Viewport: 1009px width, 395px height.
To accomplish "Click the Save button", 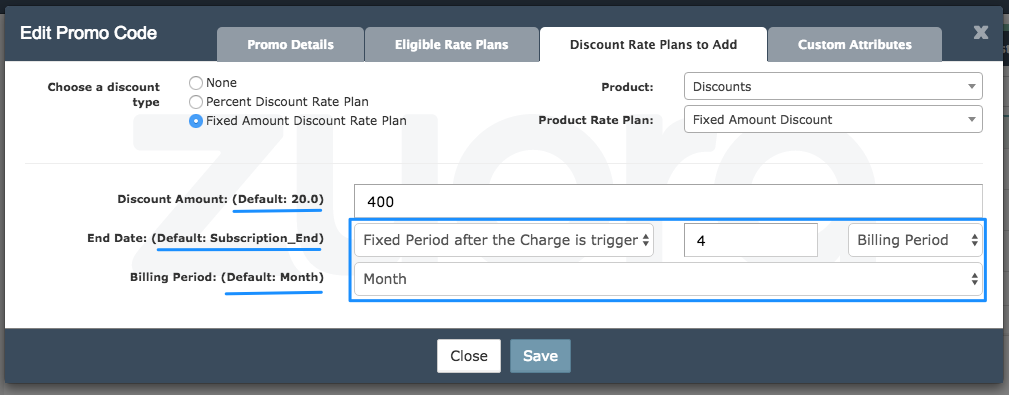I will coord(541,356).
